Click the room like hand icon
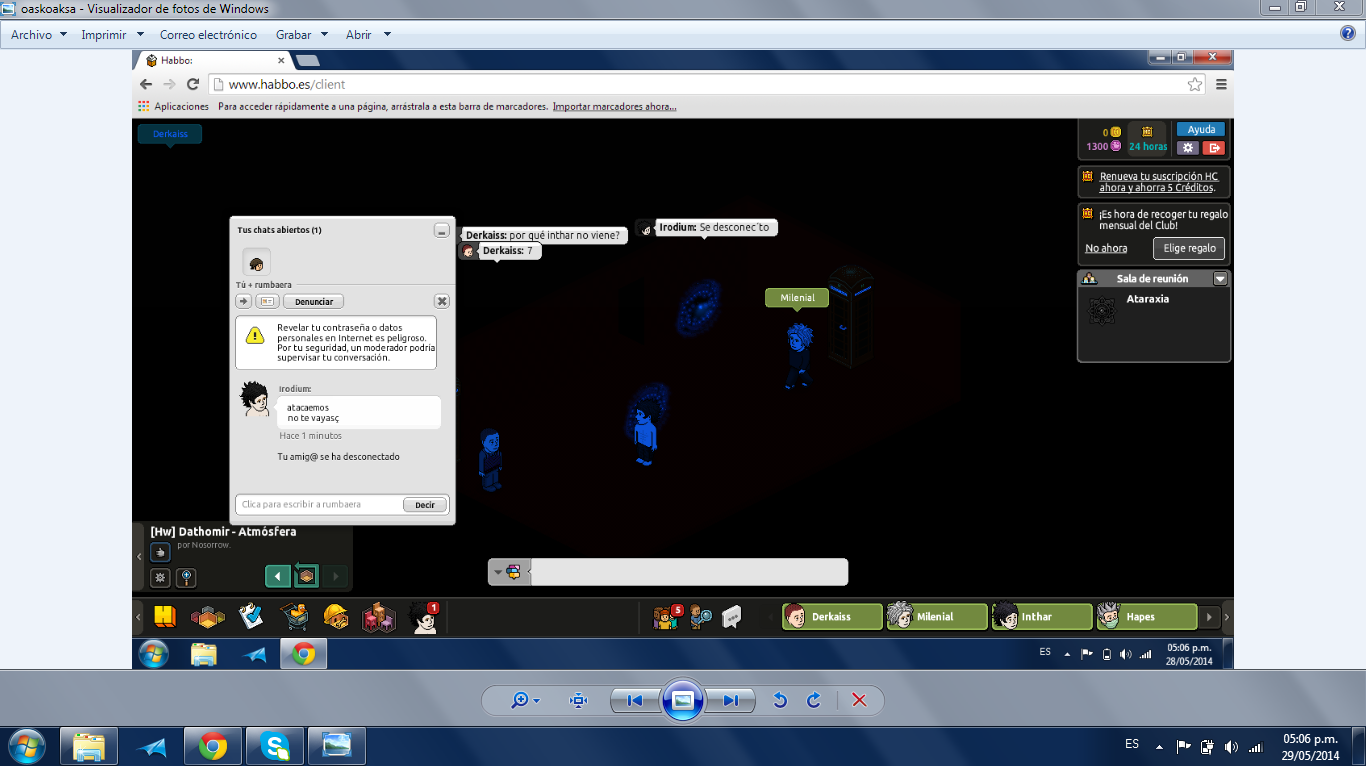This screenshot has height=766, width=1366. (x=160, y=552)
